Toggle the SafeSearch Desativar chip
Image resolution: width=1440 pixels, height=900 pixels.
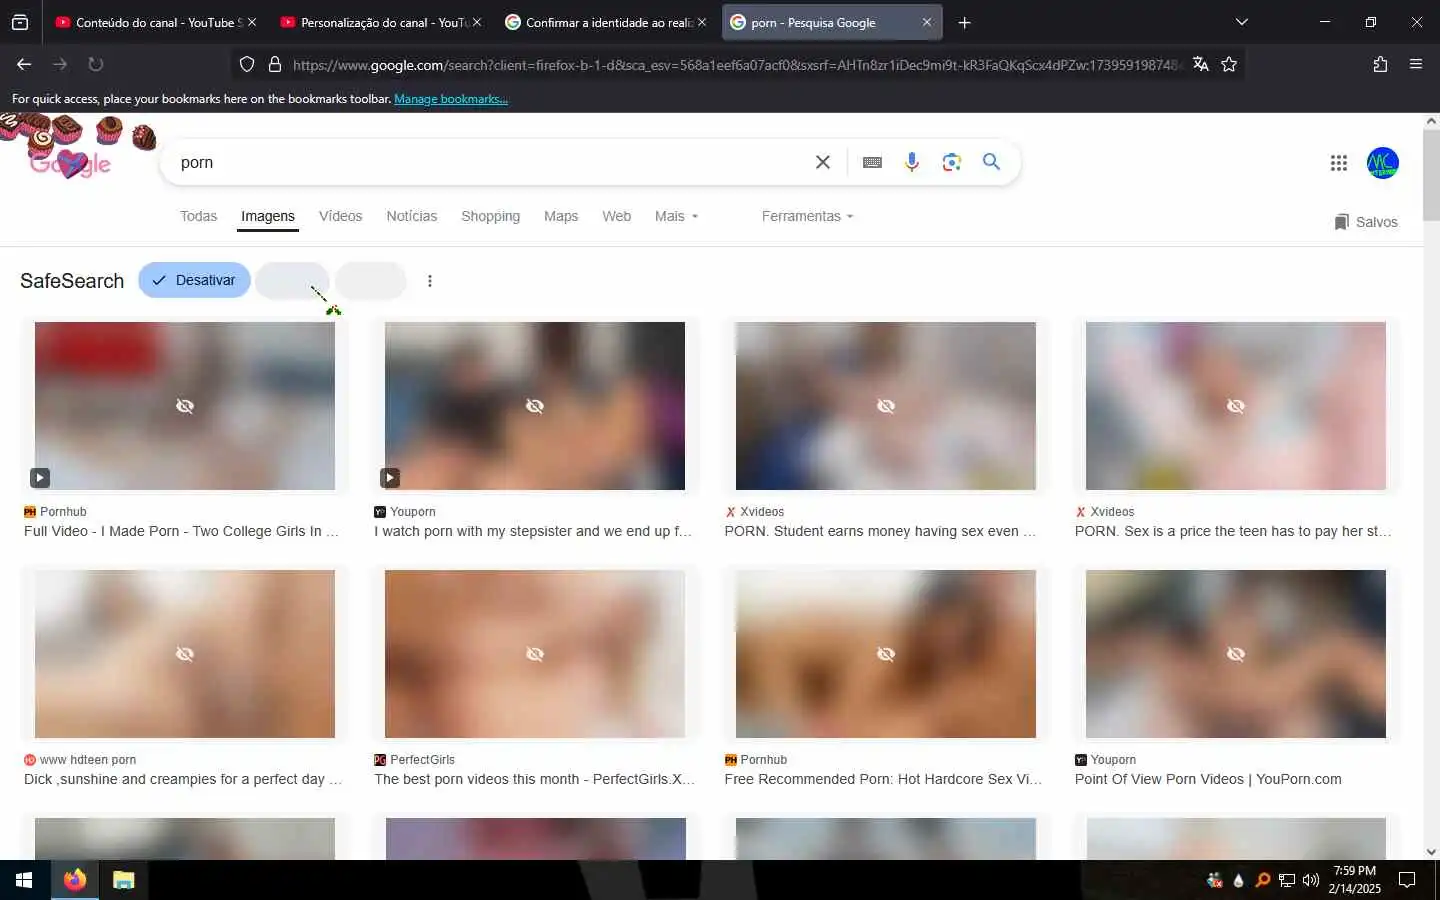coord(194,280)
